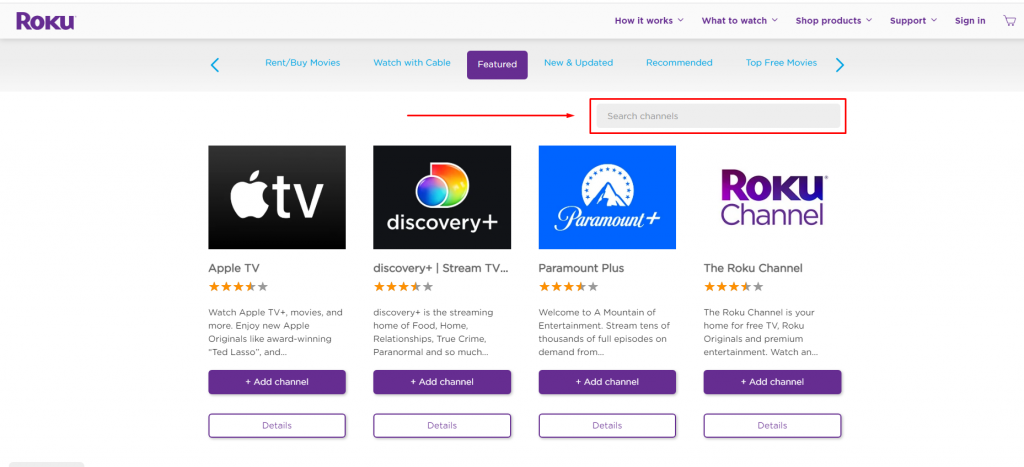The height and width of the screenshot is (467, 1024).
Task: Add The Roku Channel
Action: pyautogui.click(x=773, y=382)
